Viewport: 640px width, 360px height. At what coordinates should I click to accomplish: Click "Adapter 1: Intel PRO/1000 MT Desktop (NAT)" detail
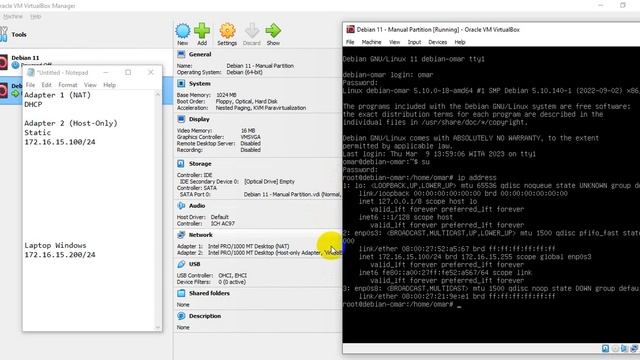pyautogui.click(x=233, y=247)
